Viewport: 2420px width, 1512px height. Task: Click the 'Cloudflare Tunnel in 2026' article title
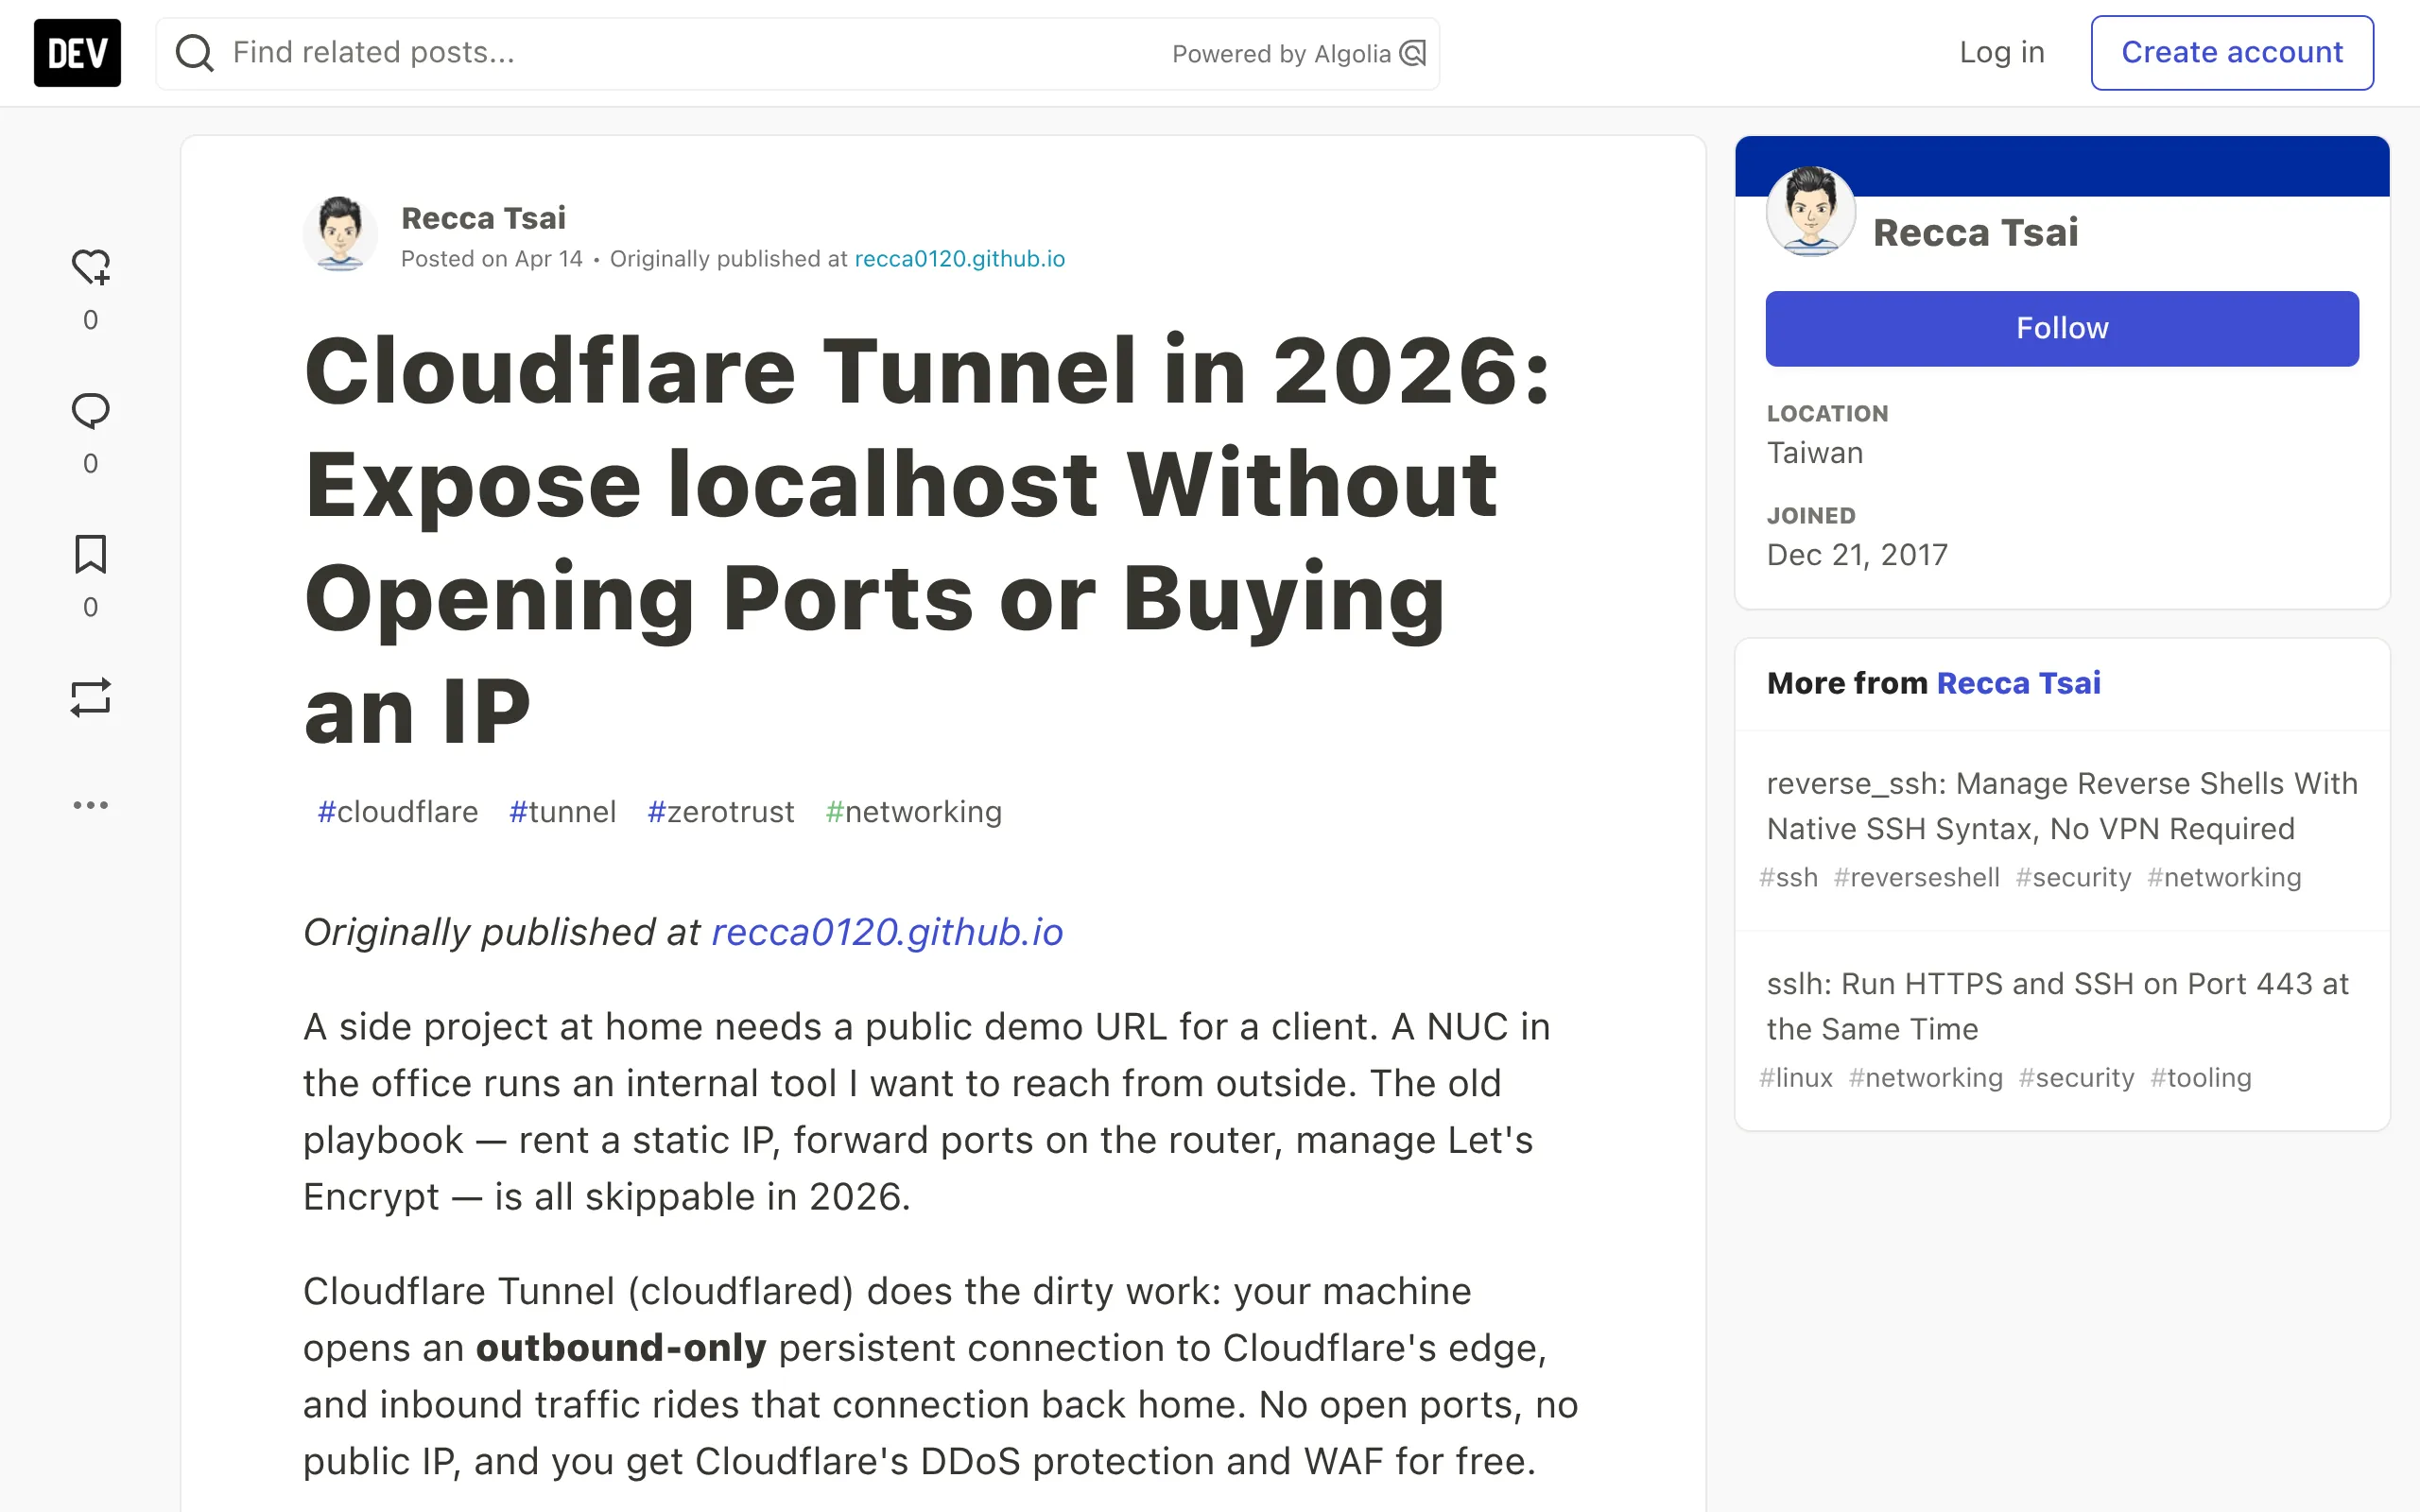pyautogui.click(x=927, y=541)
